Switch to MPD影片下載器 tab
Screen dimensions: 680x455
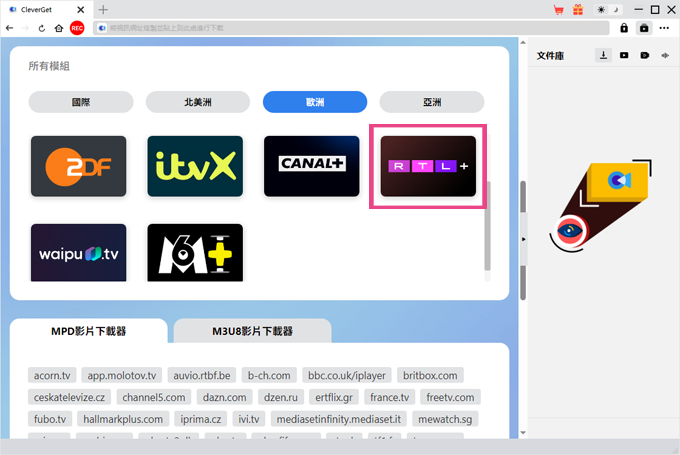88,331
